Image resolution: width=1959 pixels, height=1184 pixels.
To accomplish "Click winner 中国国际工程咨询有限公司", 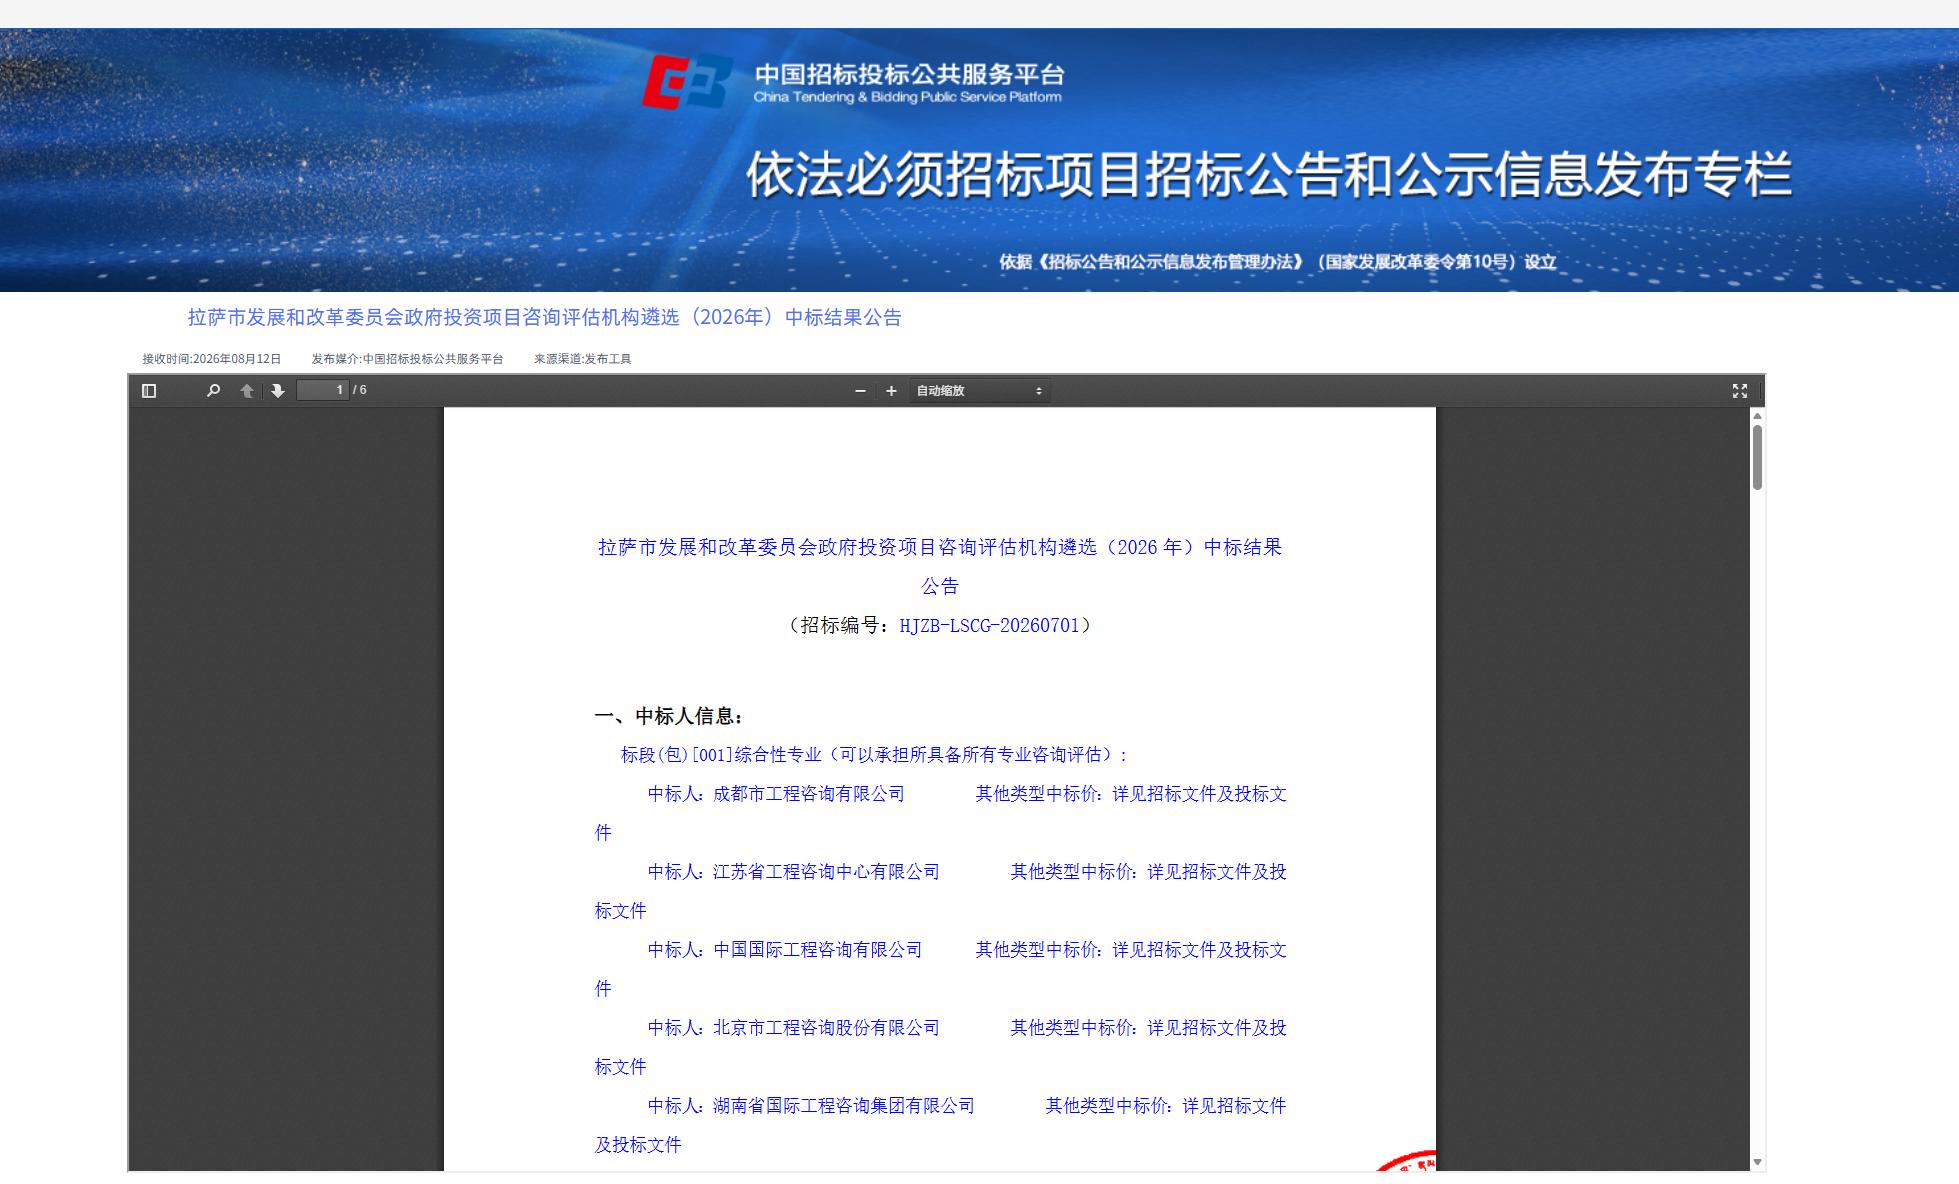I will pyautogui.click(x=817, y=950).
